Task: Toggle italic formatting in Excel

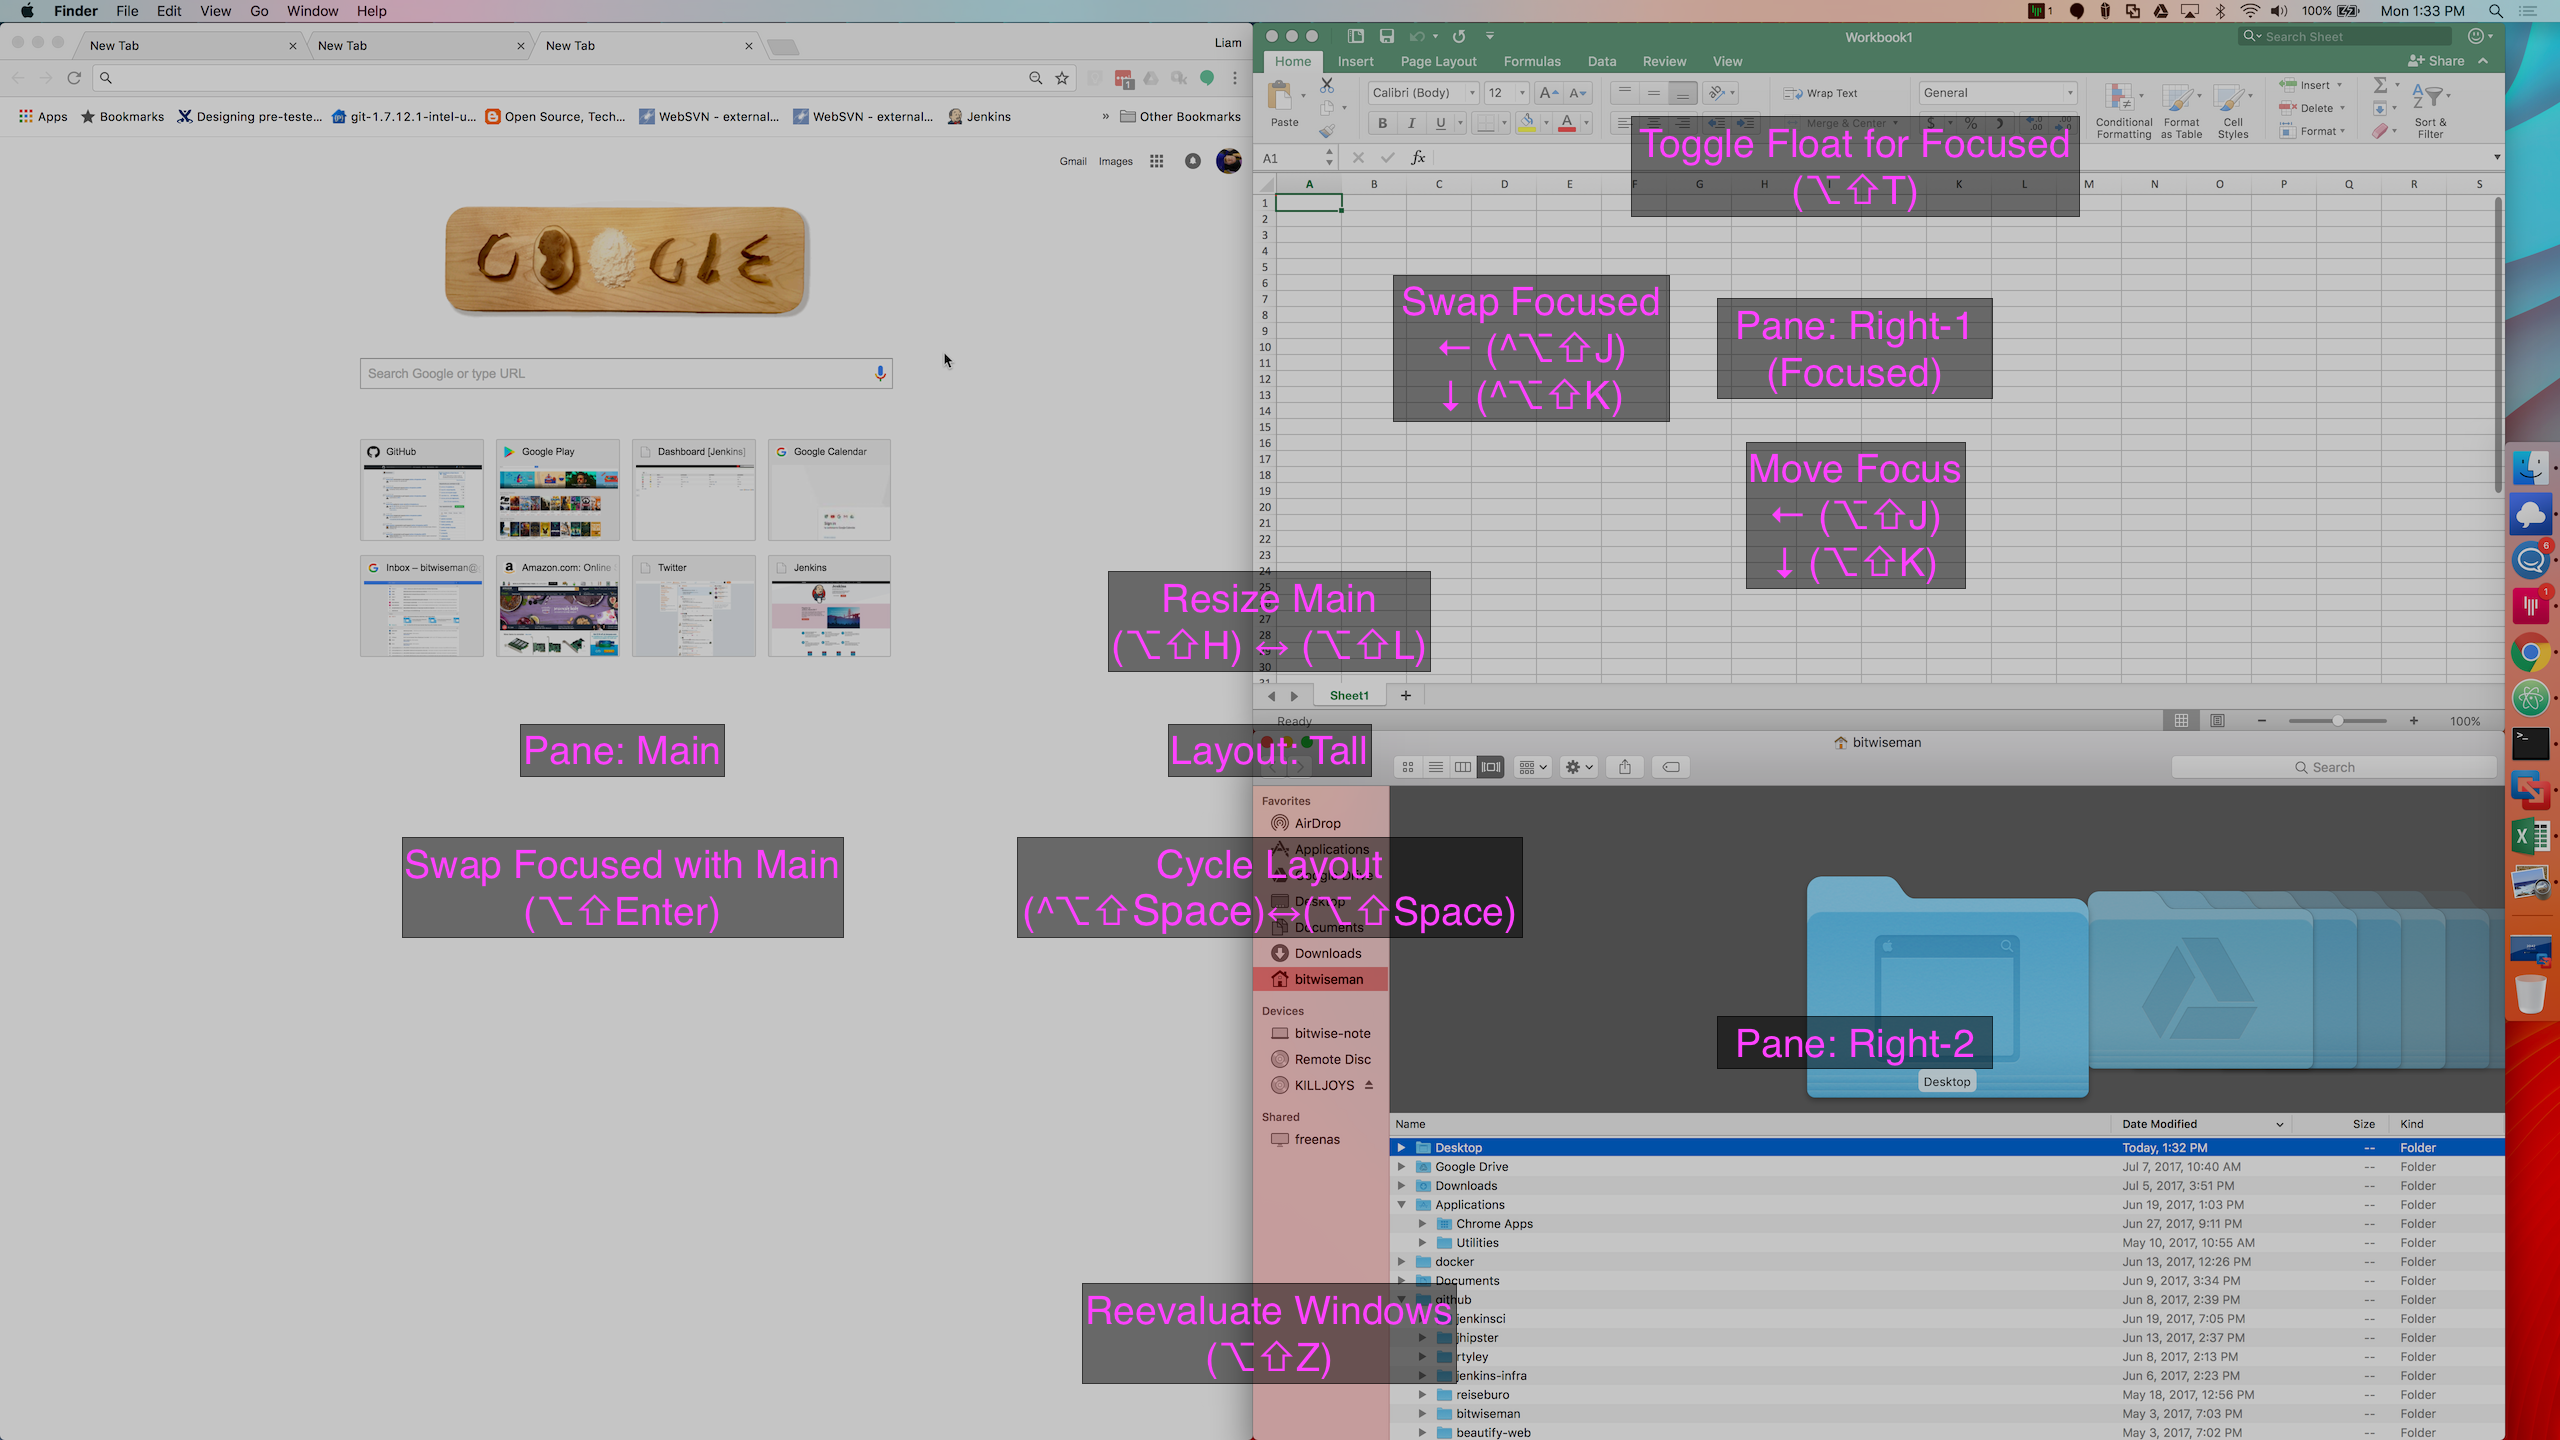Action: tap(1411, 122)
